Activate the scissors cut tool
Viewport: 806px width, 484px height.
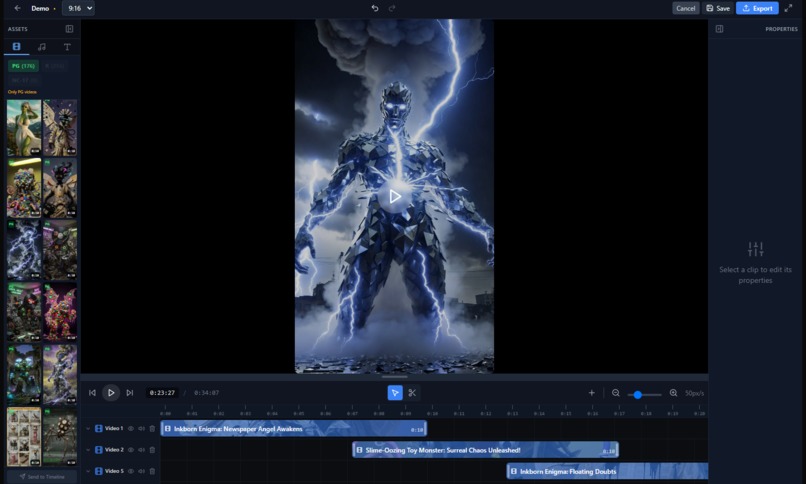tap(412, 393)
